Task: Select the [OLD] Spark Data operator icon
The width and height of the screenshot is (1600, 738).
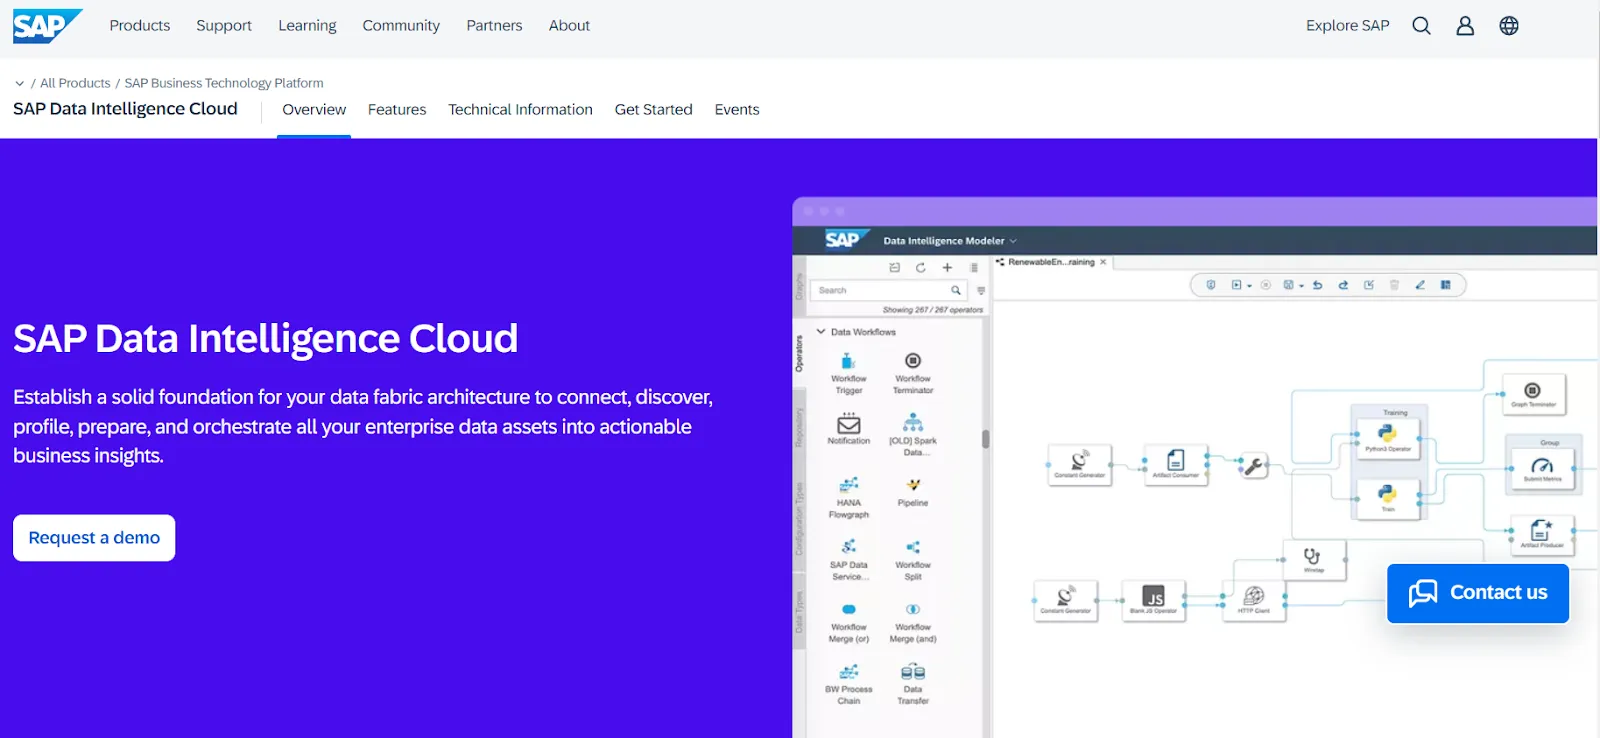Action: click(x=913, y=423)
